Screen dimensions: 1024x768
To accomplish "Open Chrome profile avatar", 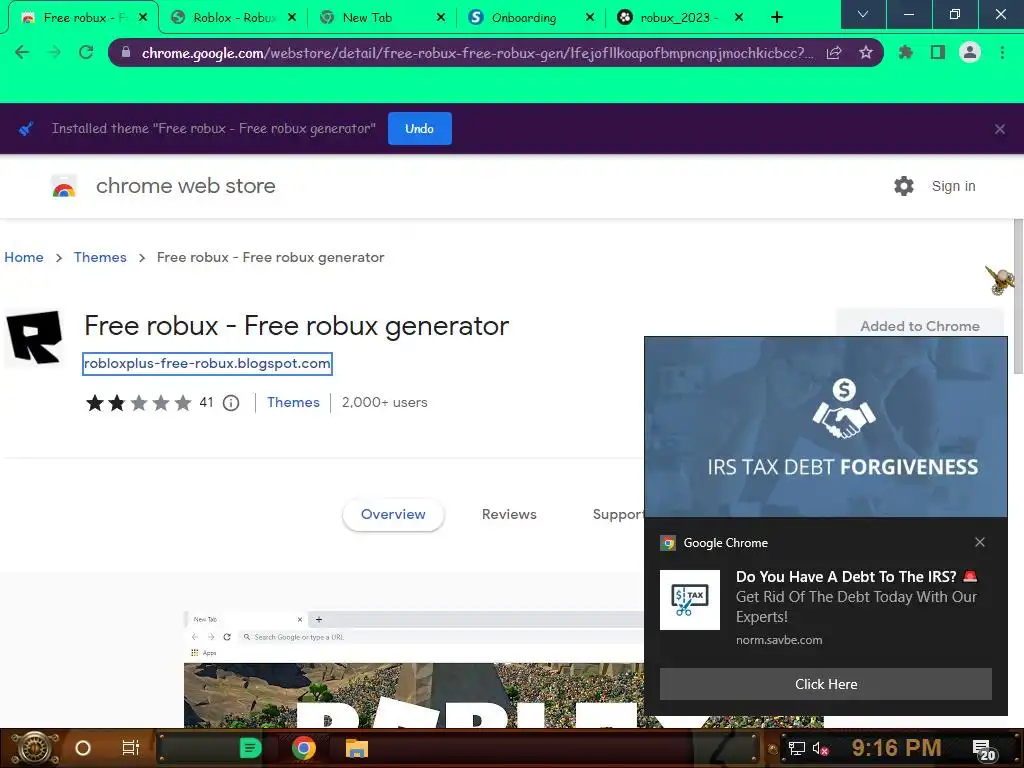I will coord(970,52).
